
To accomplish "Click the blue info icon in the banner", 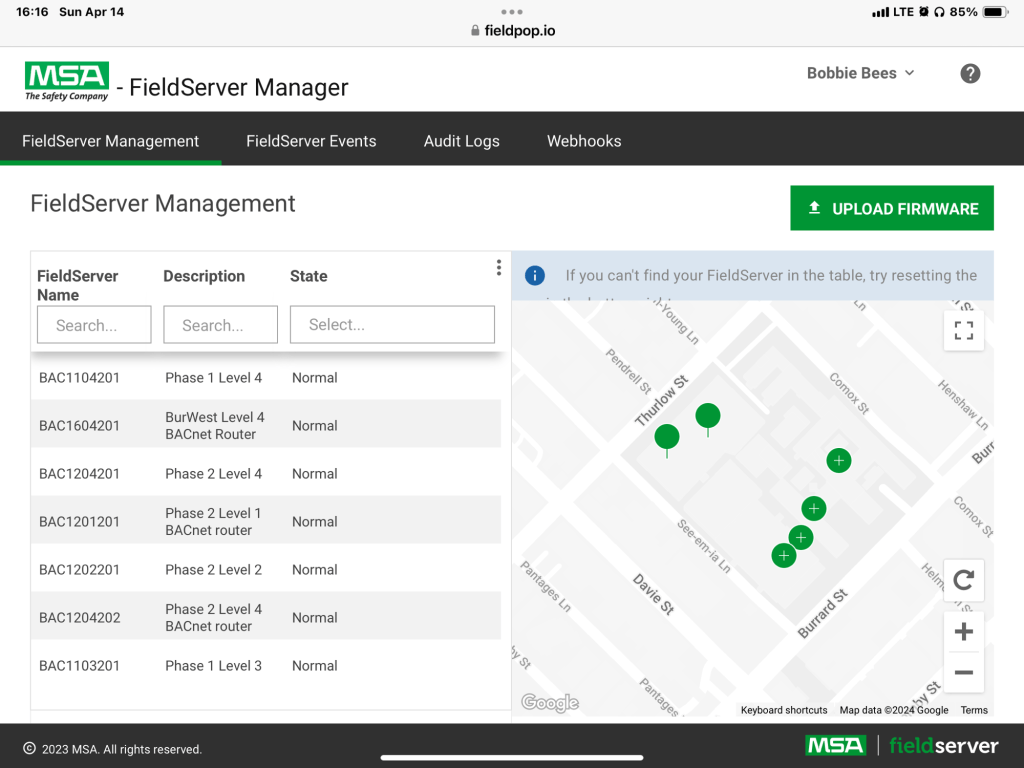I will 535,276.
